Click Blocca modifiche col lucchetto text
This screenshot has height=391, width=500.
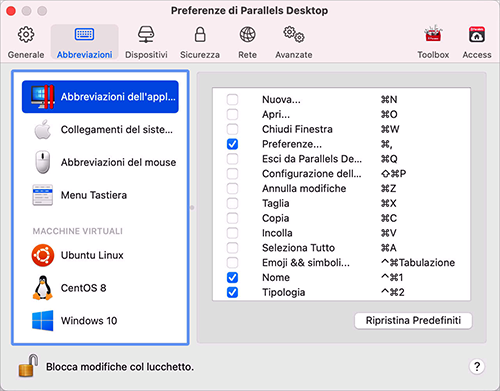120,367
